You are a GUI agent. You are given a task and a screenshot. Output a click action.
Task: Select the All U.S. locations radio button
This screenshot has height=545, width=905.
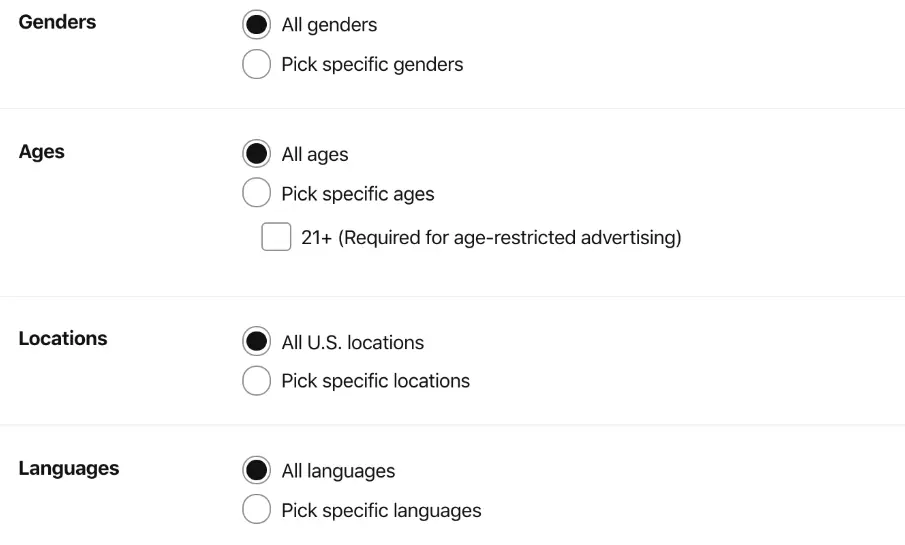pos(257,342)
